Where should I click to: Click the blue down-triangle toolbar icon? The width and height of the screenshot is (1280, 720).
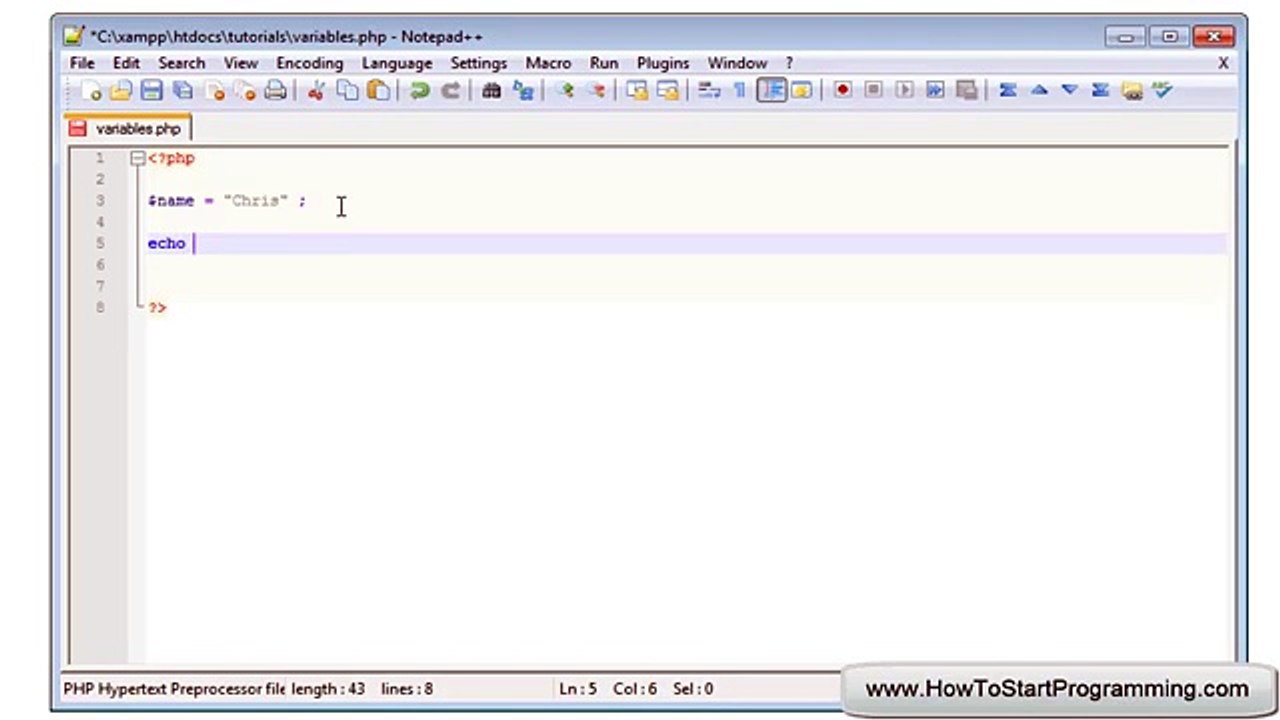[x=1069, y=91]
